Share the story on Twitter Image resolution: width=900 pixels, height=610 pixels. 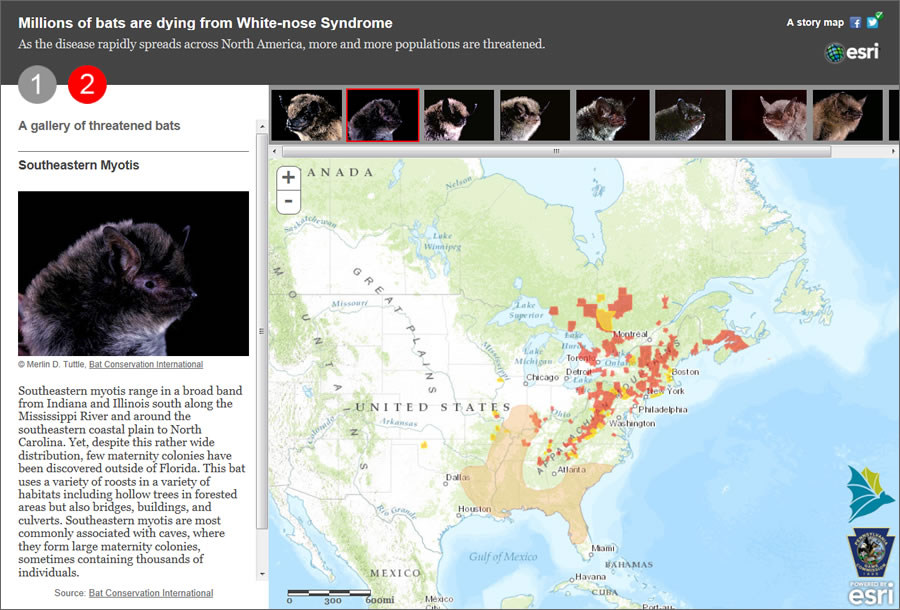[x=871, y=21]
